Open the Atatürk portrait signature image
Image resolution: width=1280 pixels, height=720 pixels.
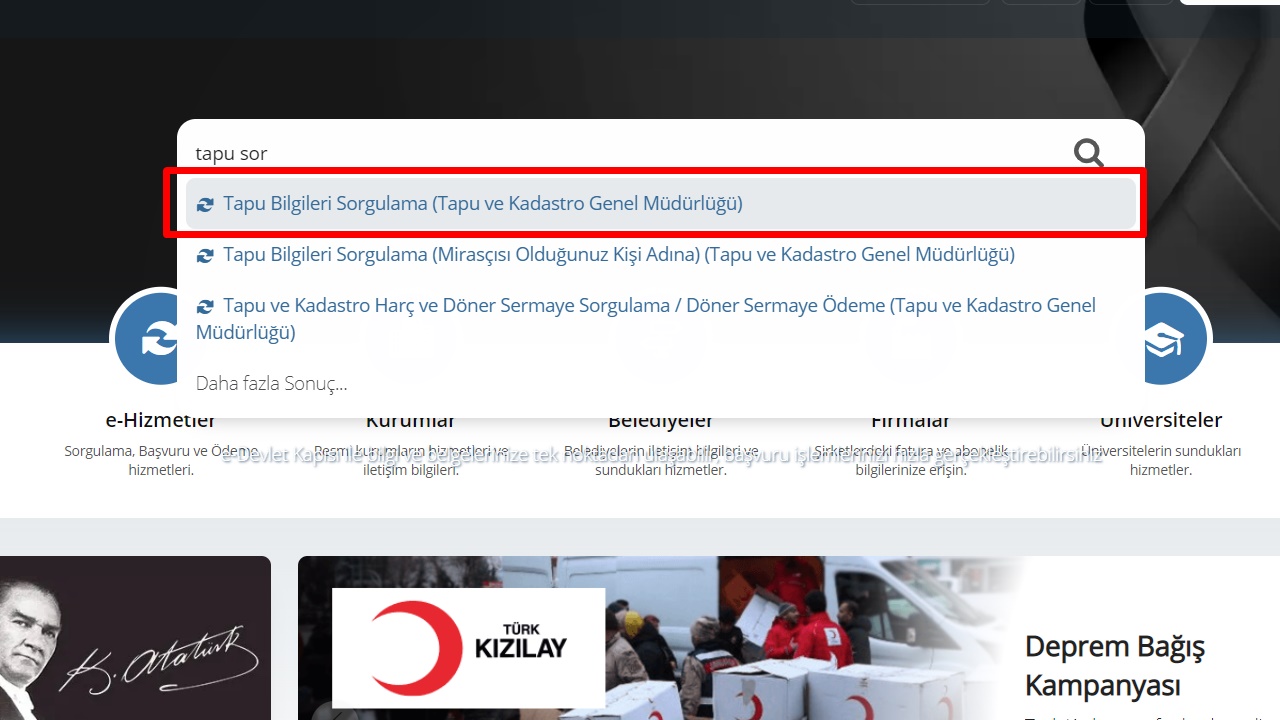click(135, 640)
